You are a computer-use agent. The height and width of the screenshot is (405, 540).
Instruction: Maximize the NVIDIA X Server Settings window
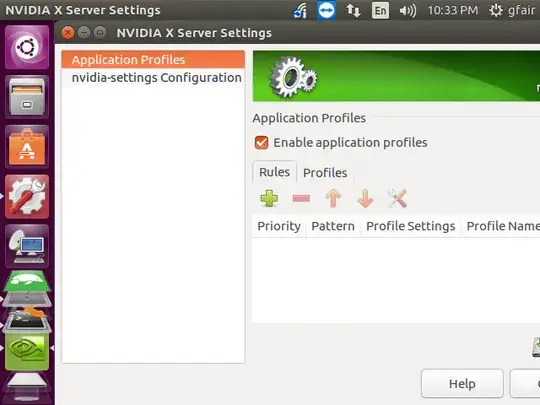100,33
